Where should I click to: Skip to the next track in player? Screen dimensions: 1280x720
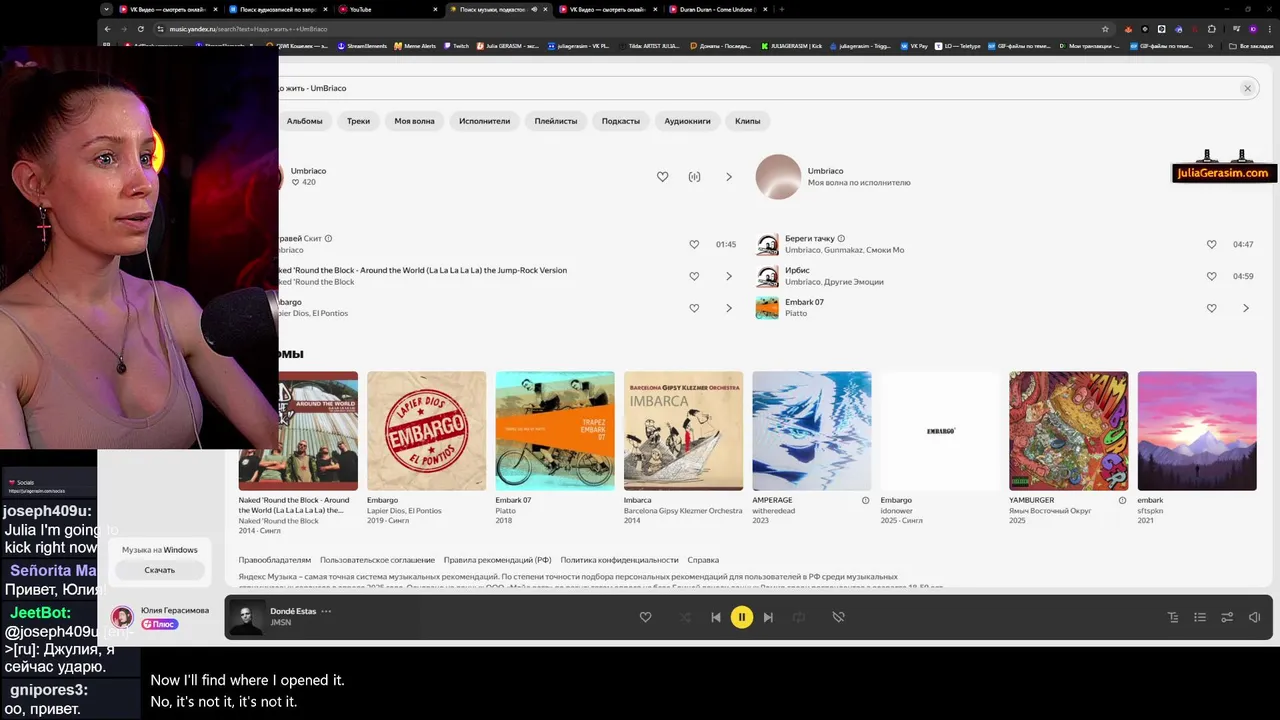pos(768,617)
